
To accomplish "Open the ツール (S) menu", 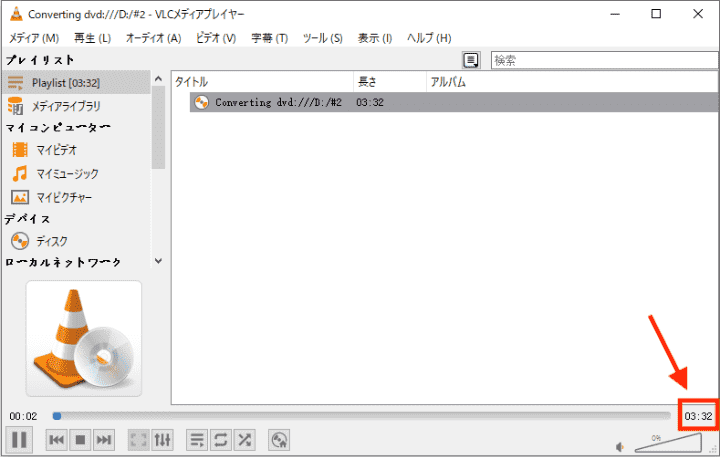I will 323,38.
